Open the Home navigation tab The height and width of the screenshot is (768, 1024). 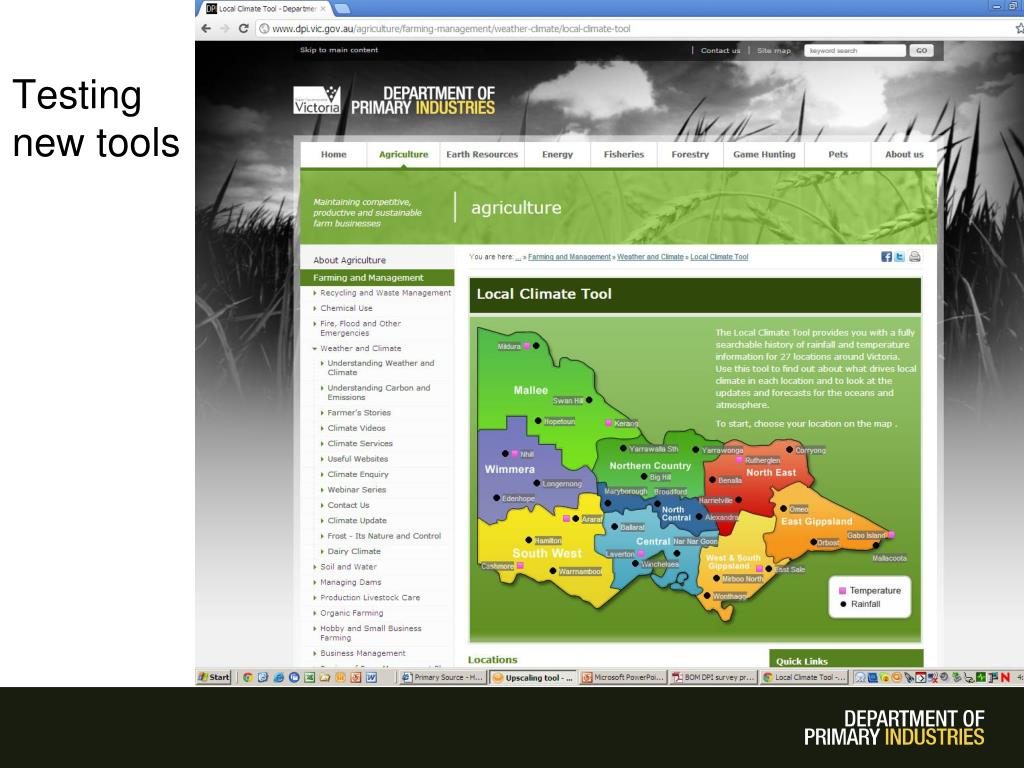tap(334, 155)
